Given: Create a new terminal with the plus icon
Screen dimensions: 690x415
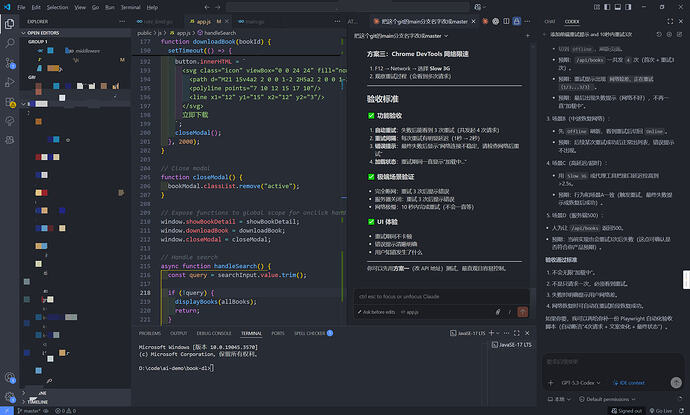Looking at the screenshot, I should (491, 333).
